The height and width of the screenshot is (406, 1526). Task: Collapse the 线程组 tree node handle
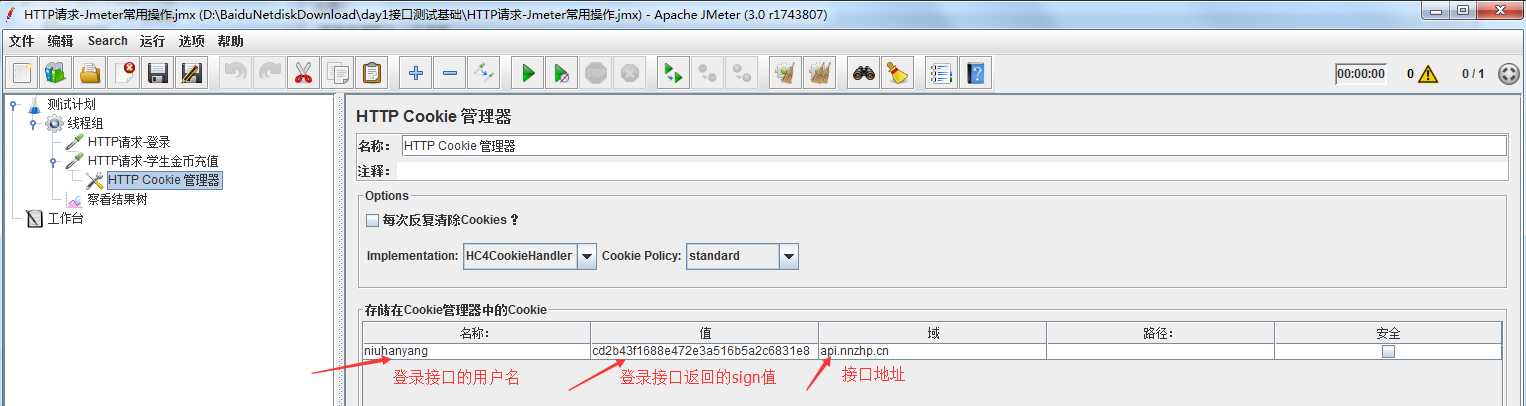pyautogui.click(x=33, y=123)
